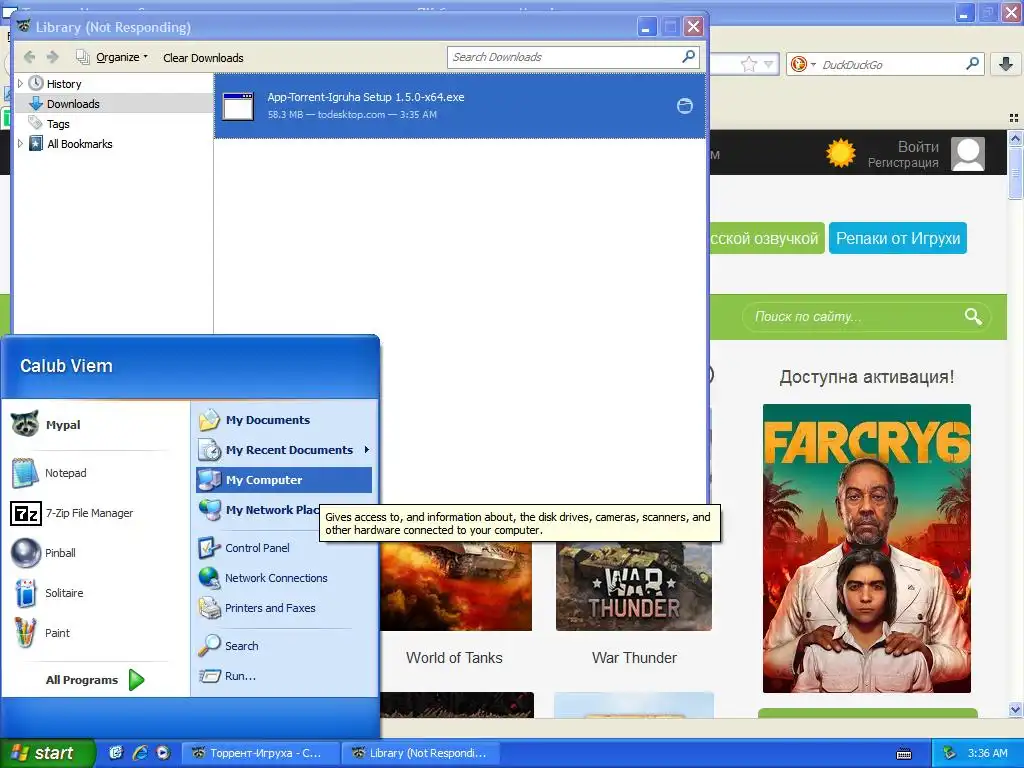Open Run dialog from Start menu
Image resolution: width=1024 pixels, height=768 pixels.
(x=283, y=676)
